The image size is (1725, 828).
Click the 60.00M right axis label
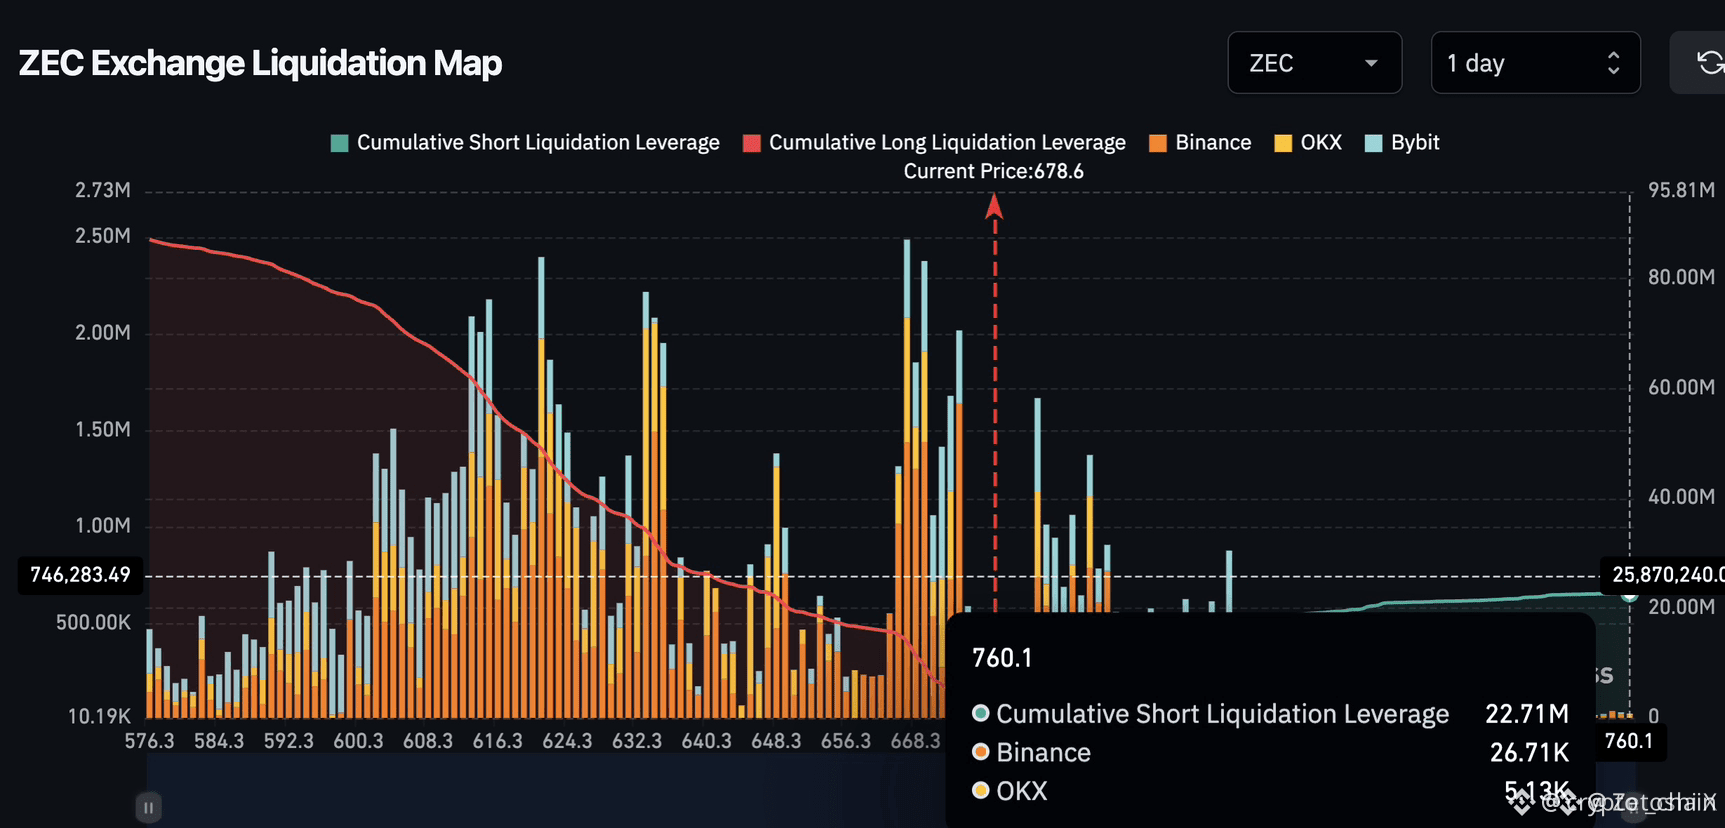pos(1682,387)
